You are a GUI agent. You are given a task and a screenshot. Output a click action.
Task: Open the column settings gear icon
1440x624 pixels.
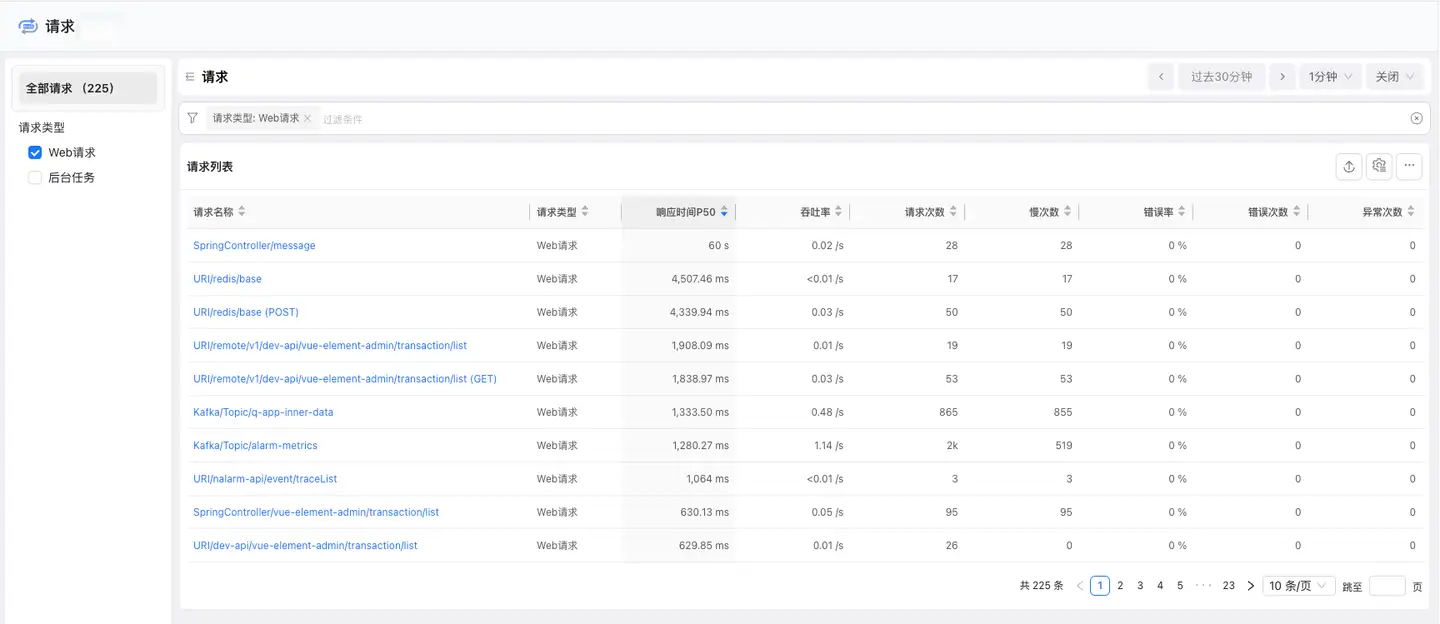pos(1379,167)
